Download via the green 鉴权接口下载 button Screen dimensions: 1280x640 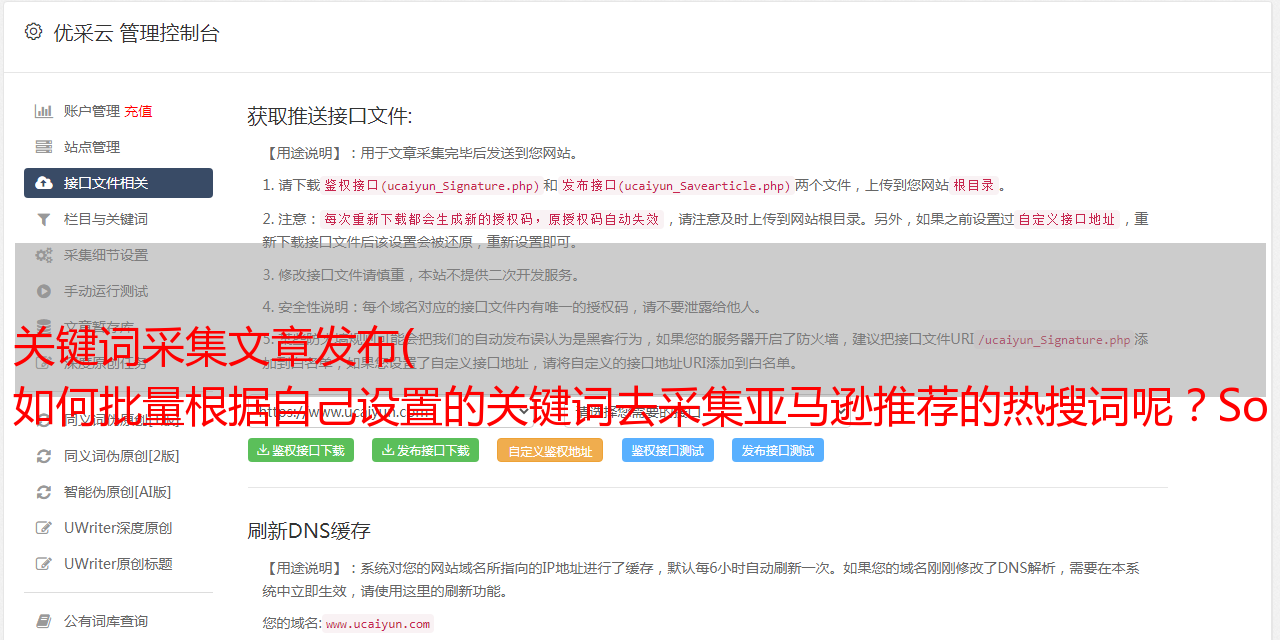[301, 450]
